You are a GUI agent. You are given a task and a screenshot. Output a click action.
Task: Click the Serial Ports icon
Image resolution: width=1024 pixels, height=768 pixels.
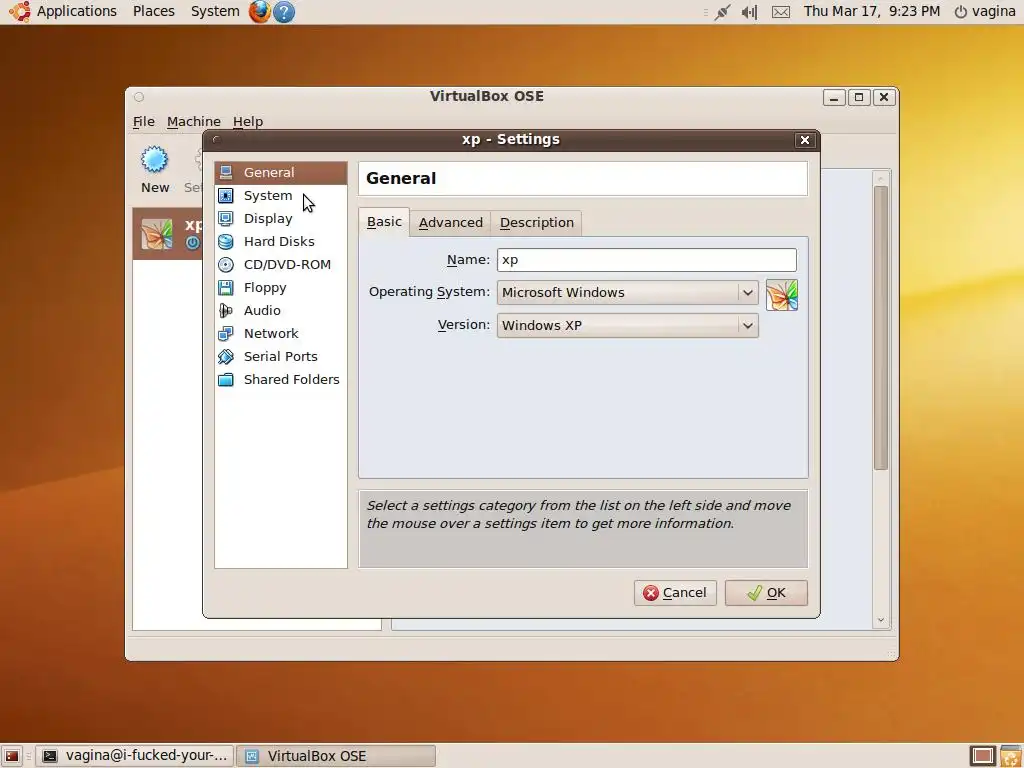[x=226, y=357]
